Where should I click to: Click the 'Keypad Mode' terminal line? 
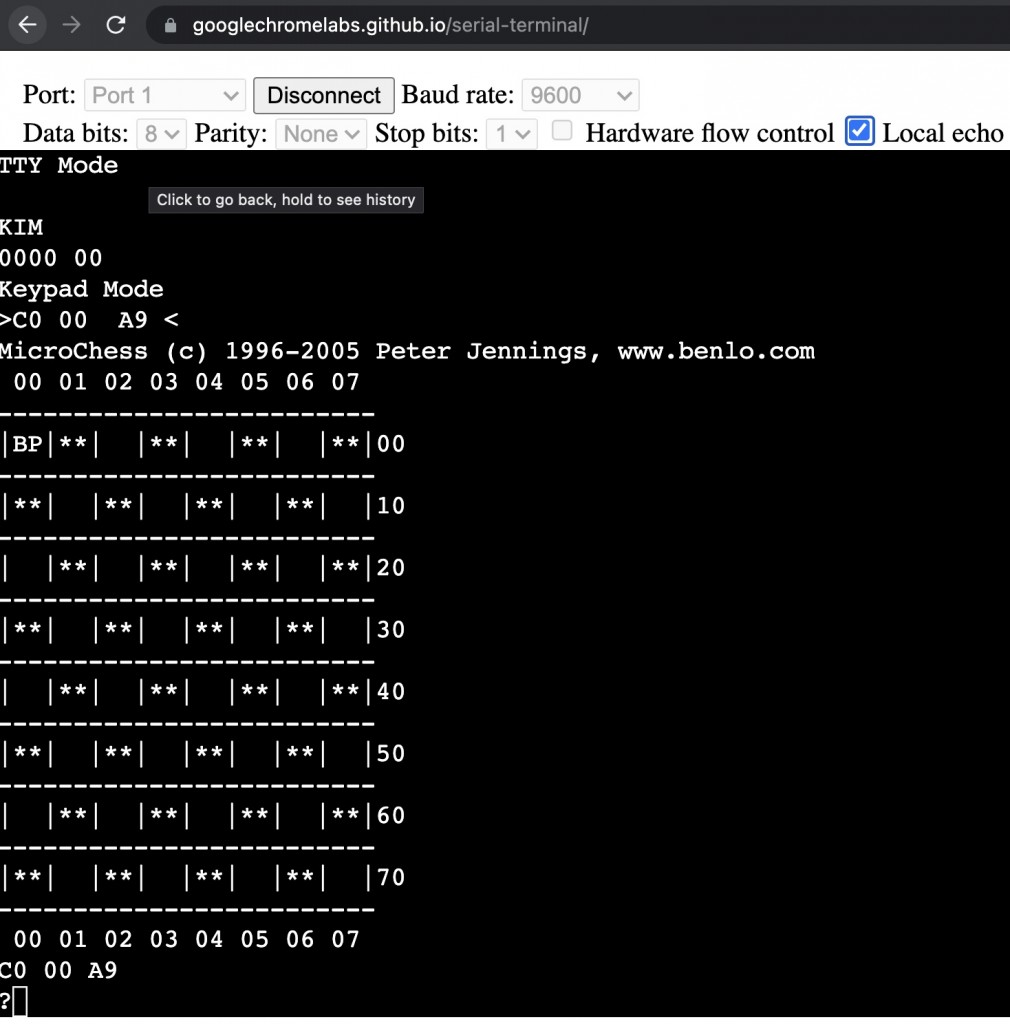81,289
